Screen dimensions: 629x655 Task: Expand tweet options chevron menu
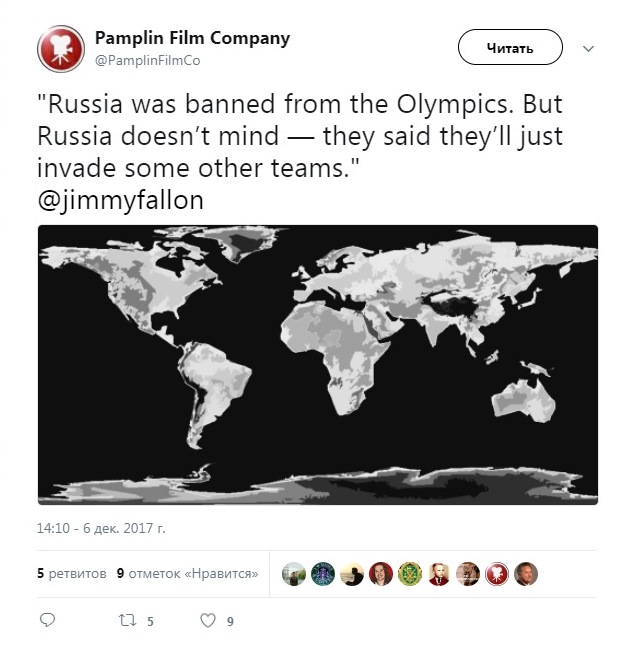[x=589, y=48]
